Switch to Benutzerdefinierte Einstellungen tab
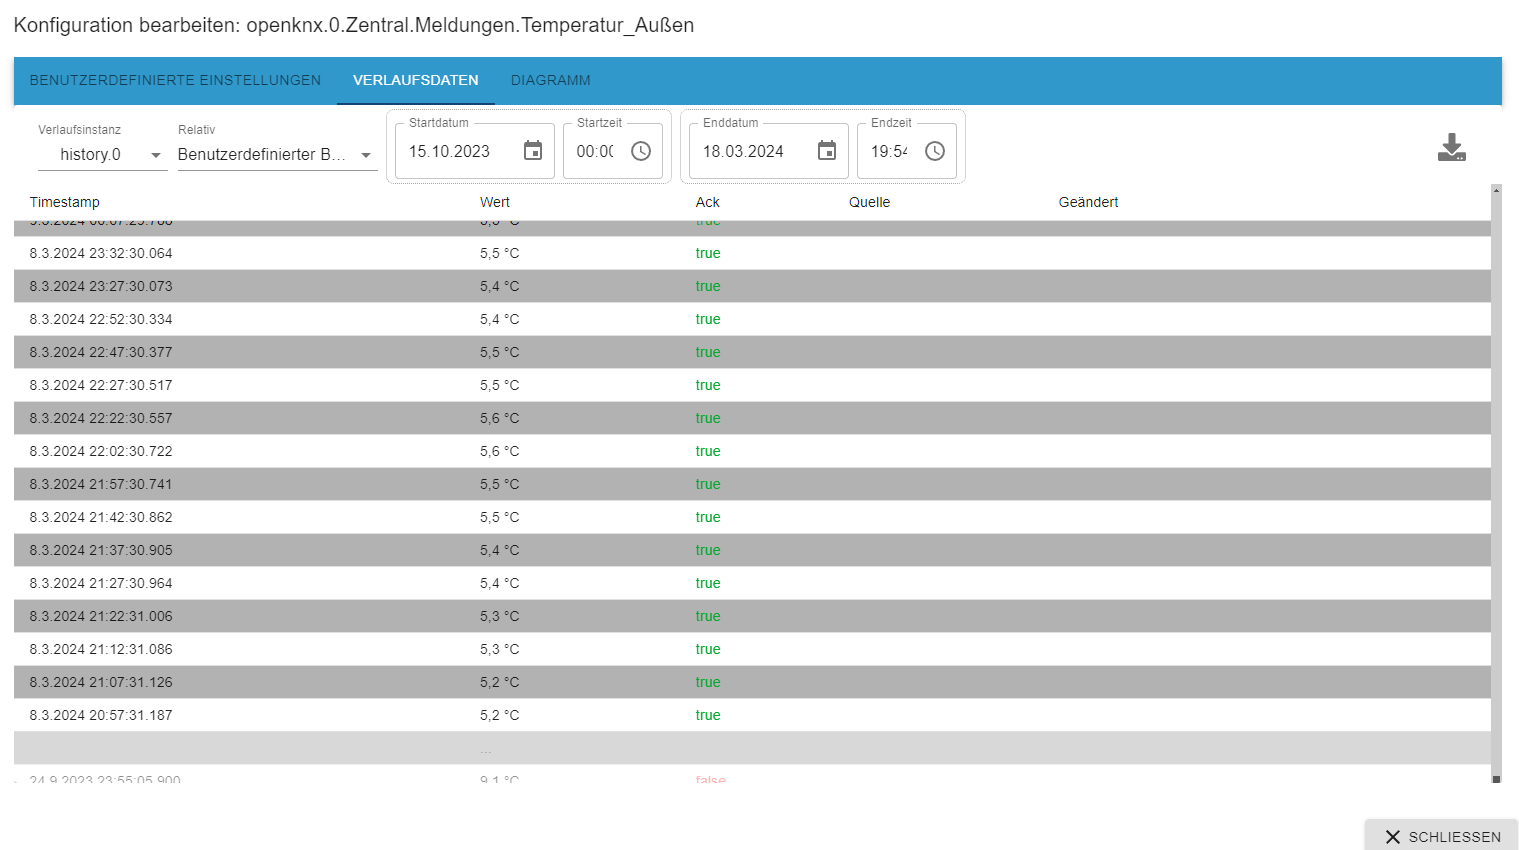The height and width of the screenshot is (850, 1519). click(175, 80)
